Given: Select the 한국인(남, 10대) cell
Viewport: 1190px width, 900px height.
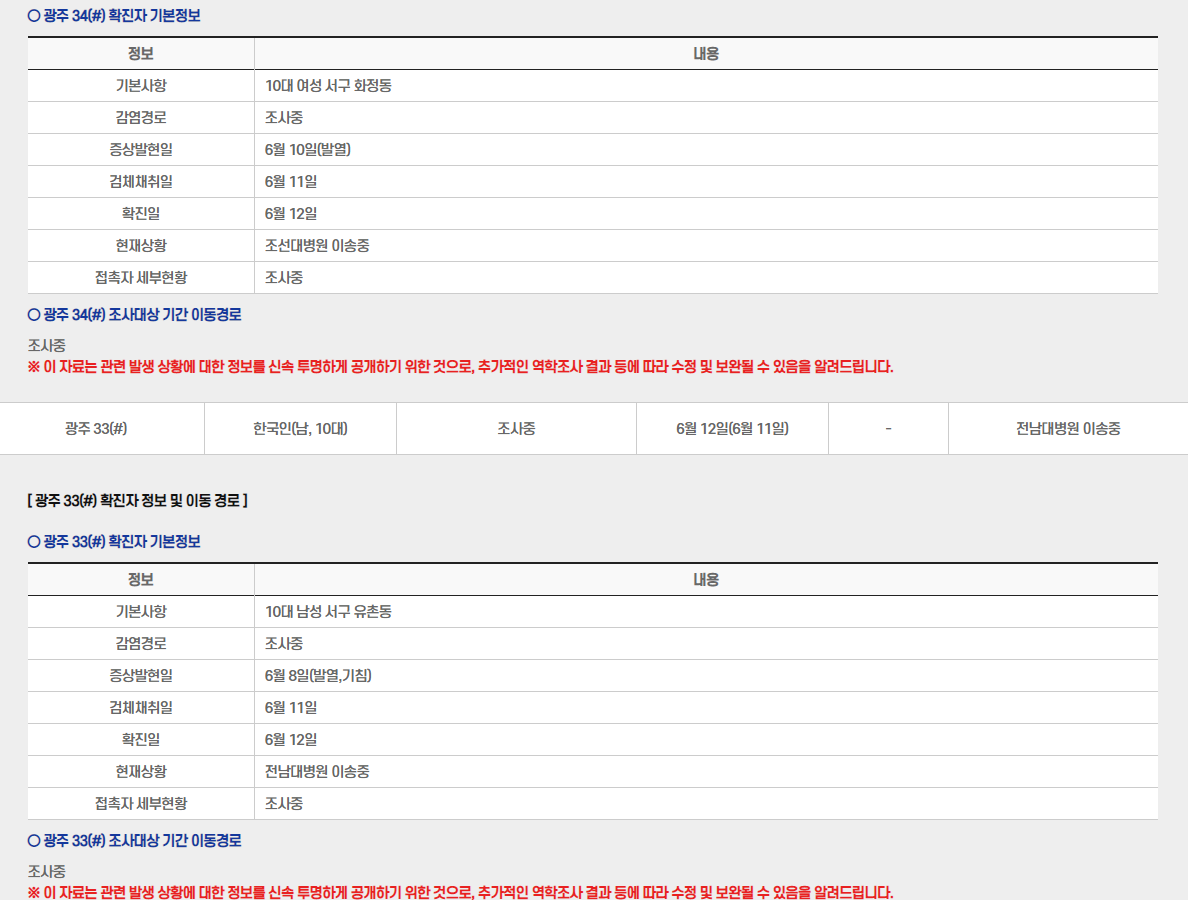Looking at the screenshot, I should (x=299, y=428).
